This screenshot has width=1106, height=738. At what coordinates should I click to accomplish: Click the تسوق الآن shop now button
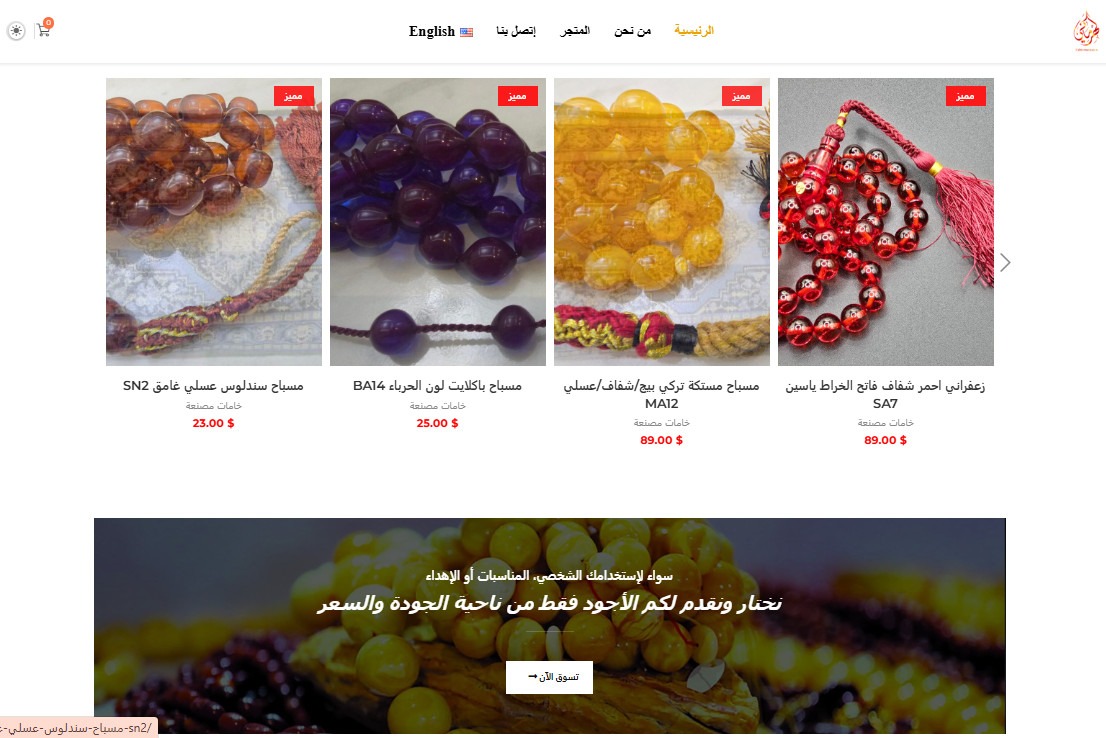(549, 677)
